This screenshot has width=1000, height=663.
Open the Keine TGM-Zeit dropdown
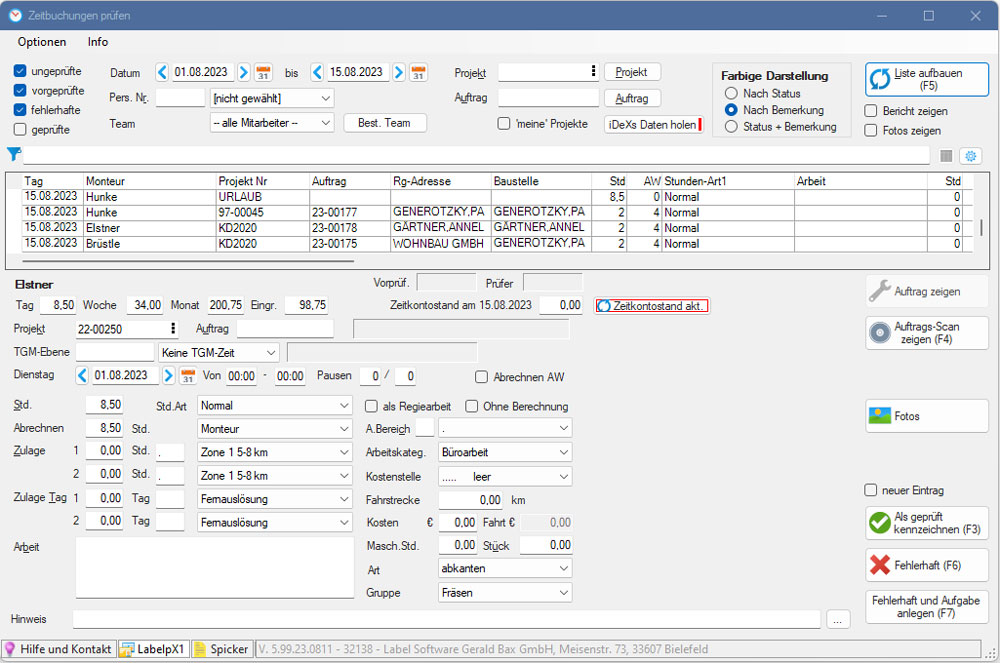pos(219,353)
